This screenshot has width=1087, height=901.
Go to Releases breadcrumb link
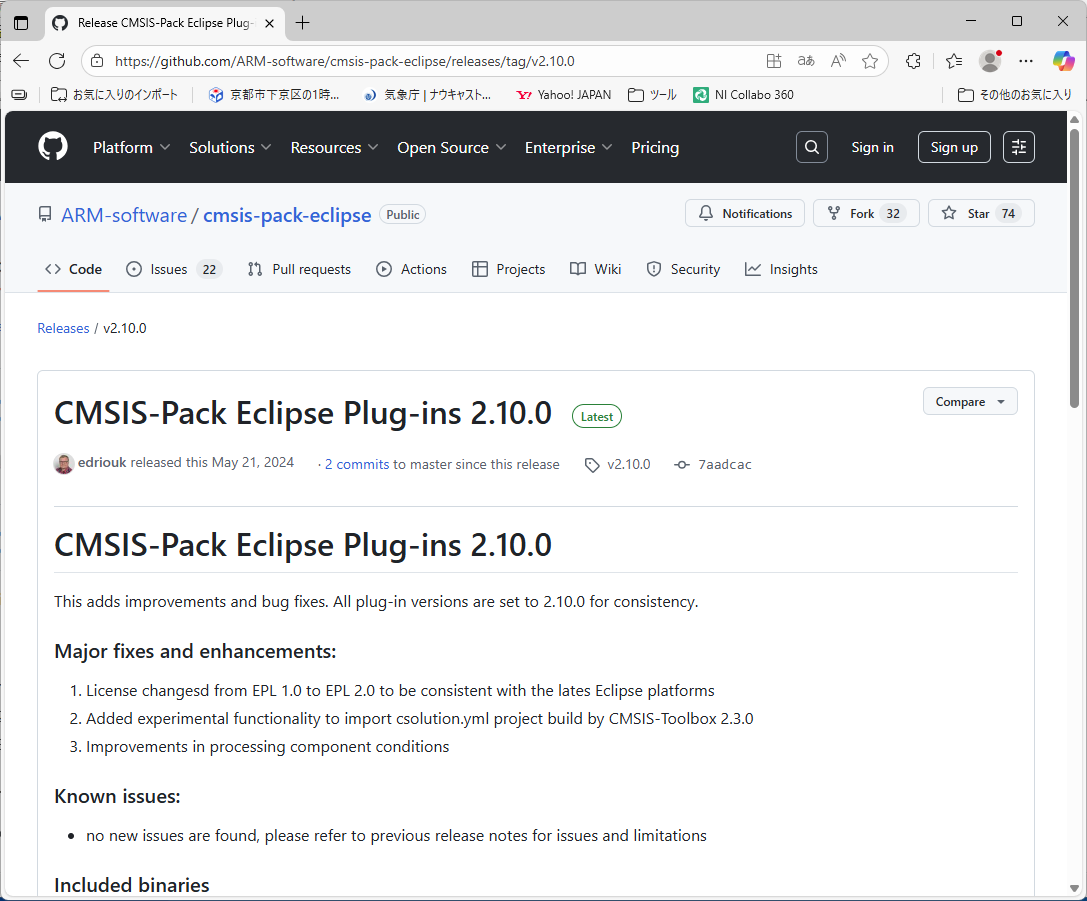point(63,329)
